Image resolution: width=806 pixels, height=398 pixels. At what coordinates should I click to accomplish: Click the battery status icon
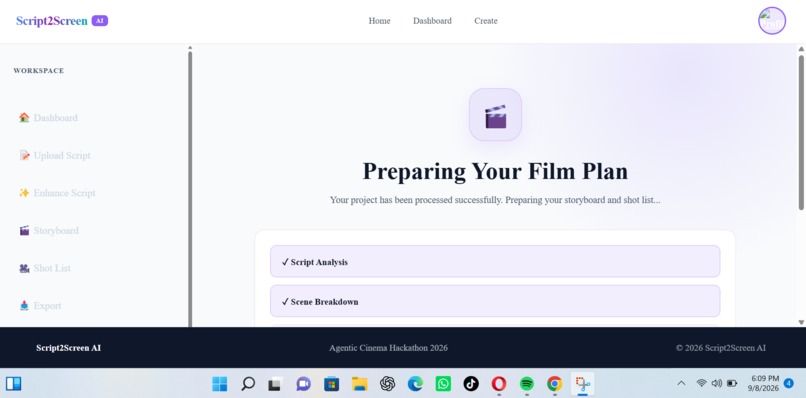point(732,384)
